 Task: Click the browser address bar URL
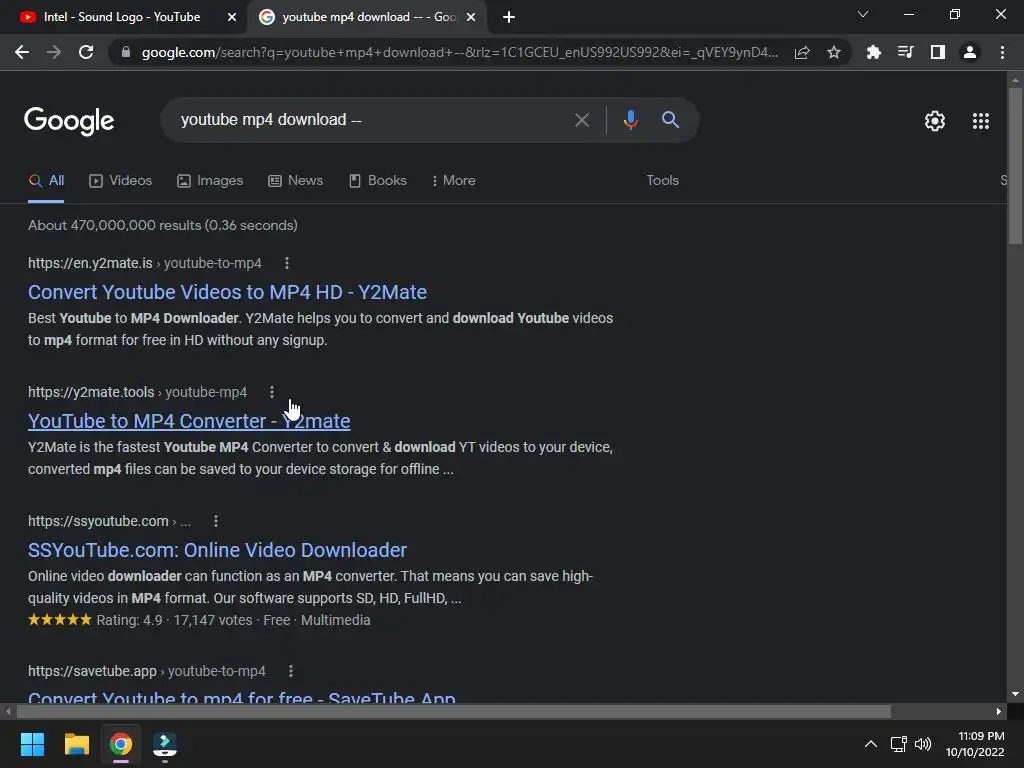click(x=460, y=52)
